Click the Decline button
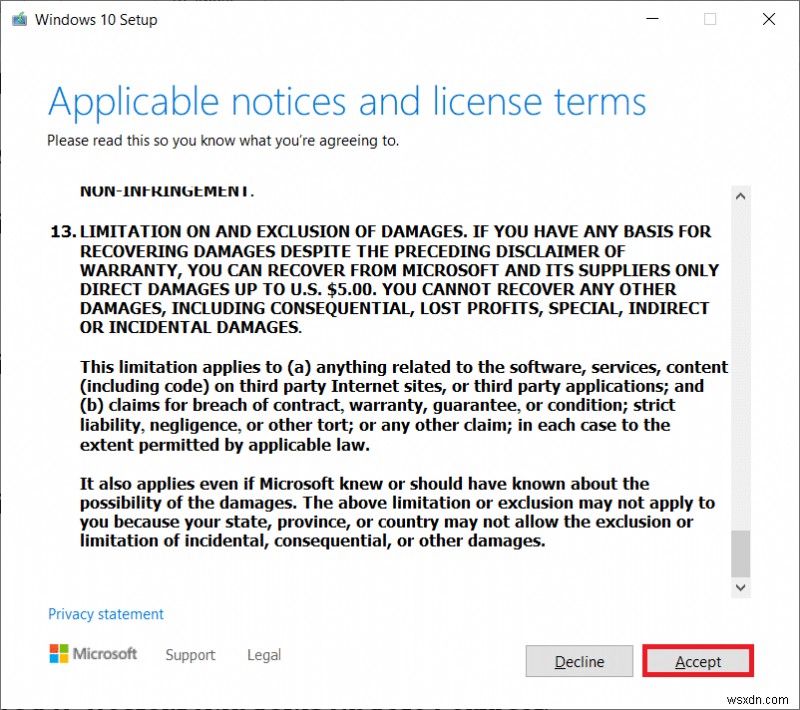 (579, 661)
